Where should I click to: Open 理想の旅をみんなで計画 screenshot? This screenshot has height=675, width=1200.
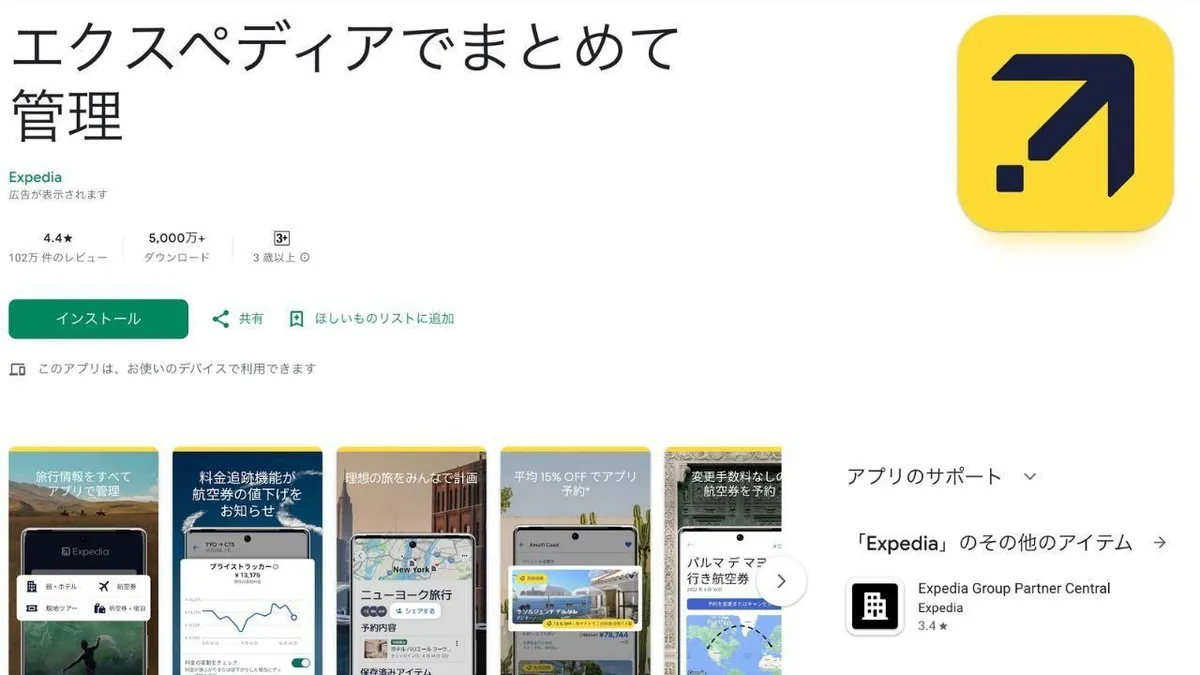coord(411,561)
